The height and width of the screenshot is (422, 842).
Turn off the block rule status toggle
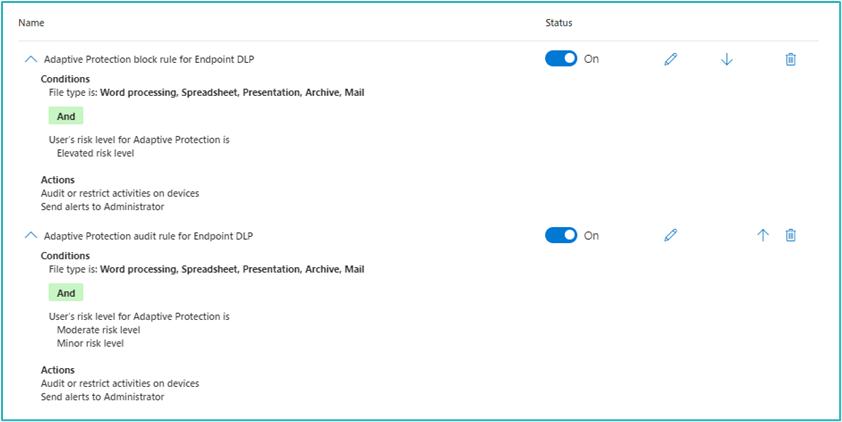click(561, 59)
